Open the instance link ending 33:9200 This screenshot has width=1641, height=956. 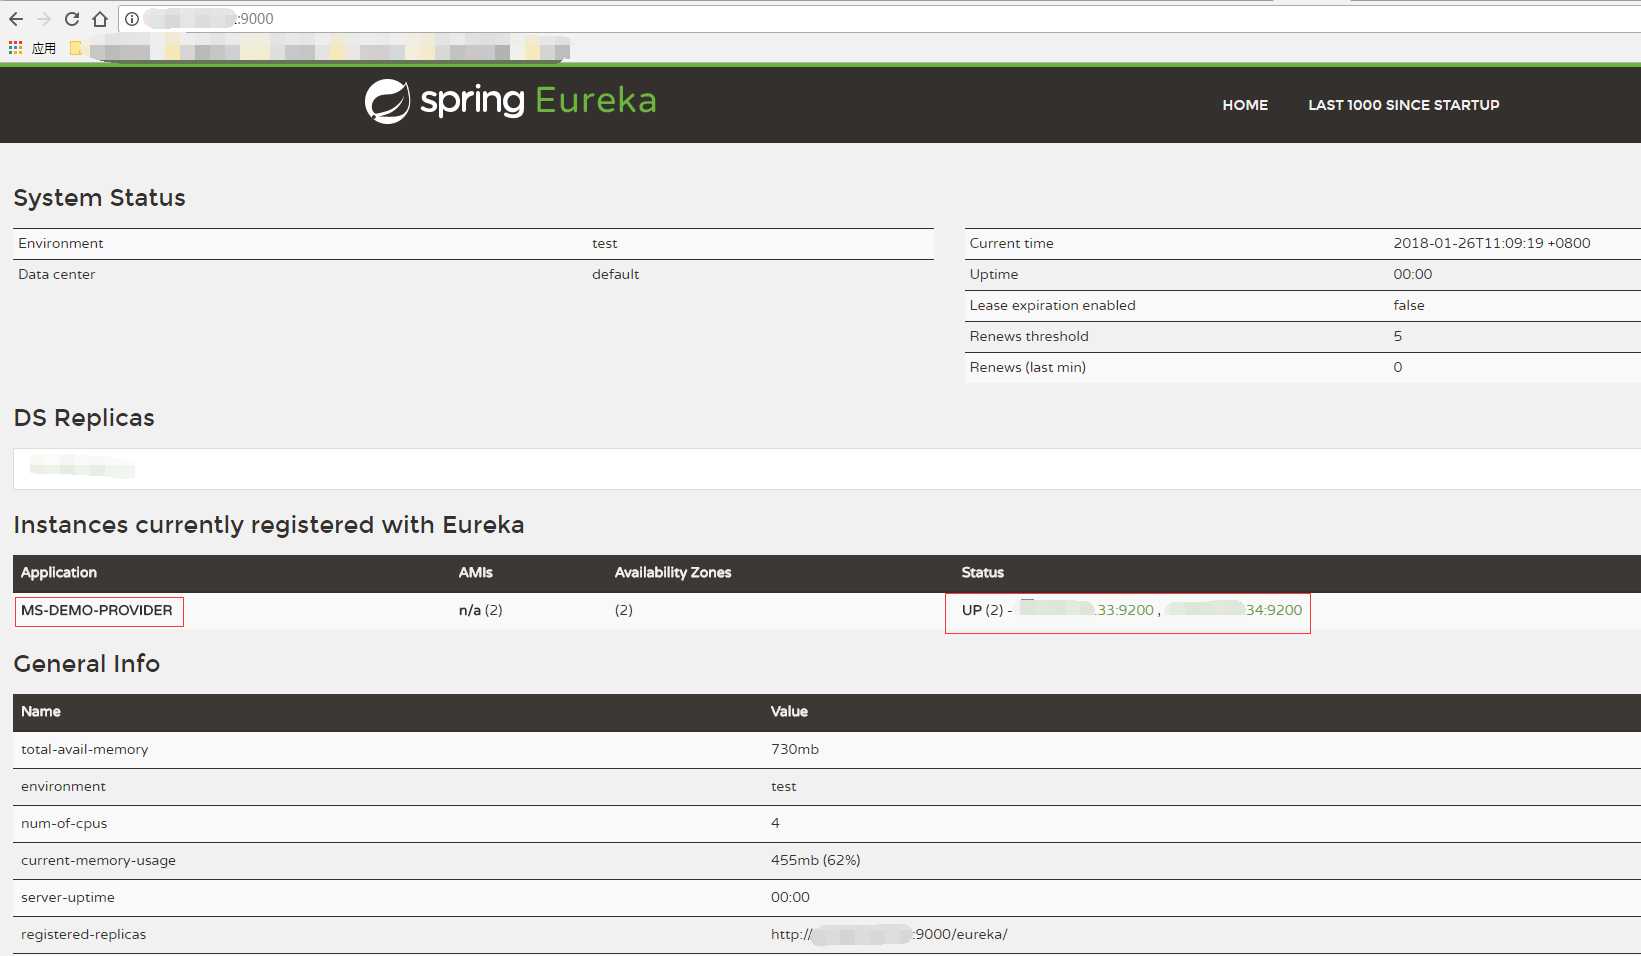[x=1087, y=610]
